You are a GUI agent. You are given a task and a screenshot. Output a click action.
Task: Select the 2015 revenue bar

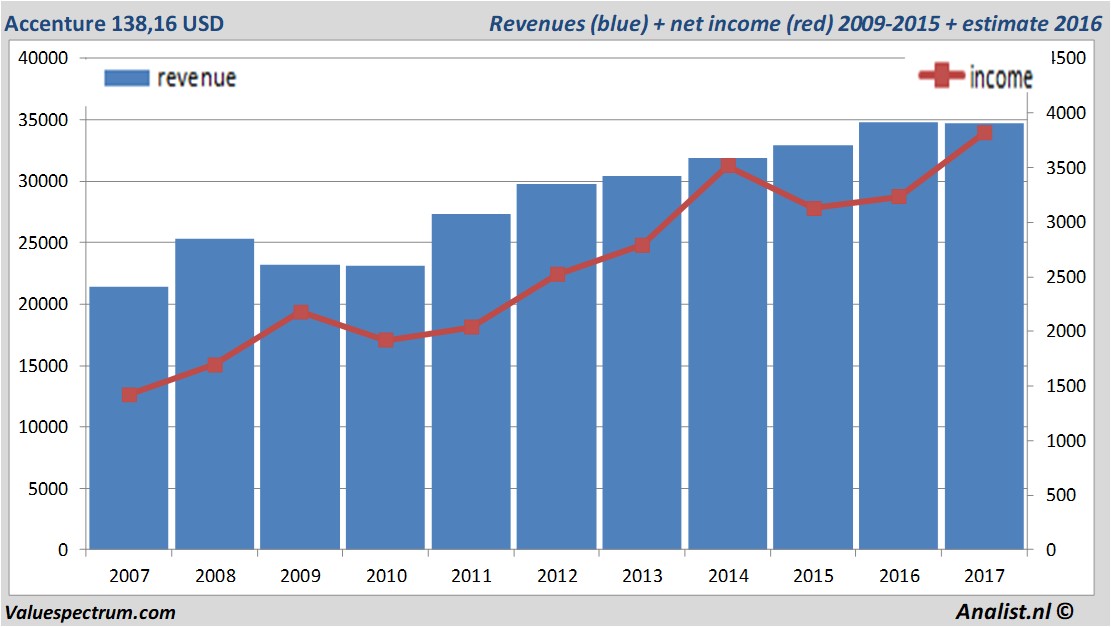[813, 347]
